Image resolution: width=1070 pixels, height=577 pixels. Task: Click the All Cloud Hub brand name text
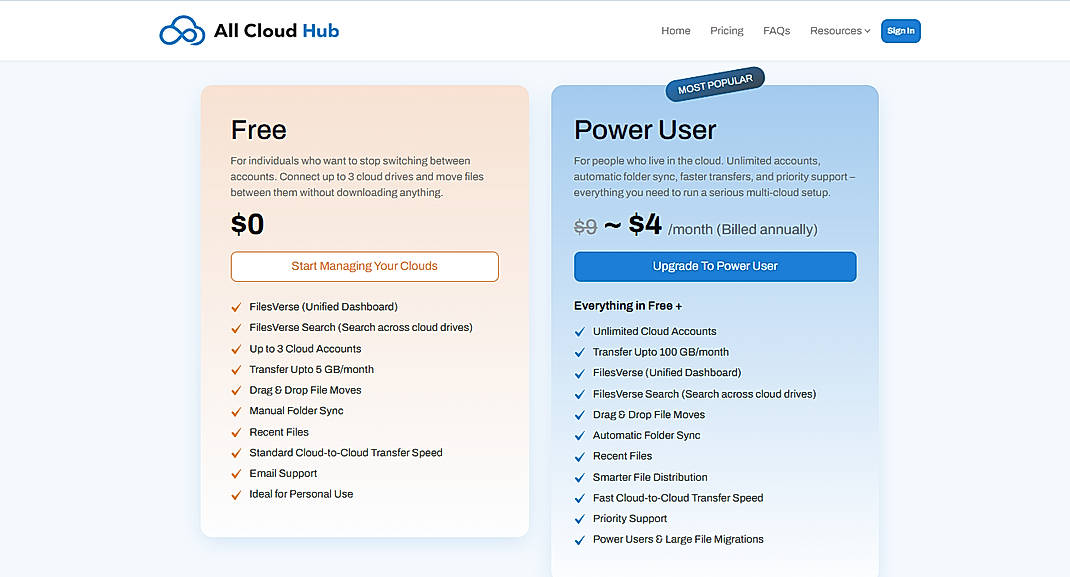(x=276, y=31)
